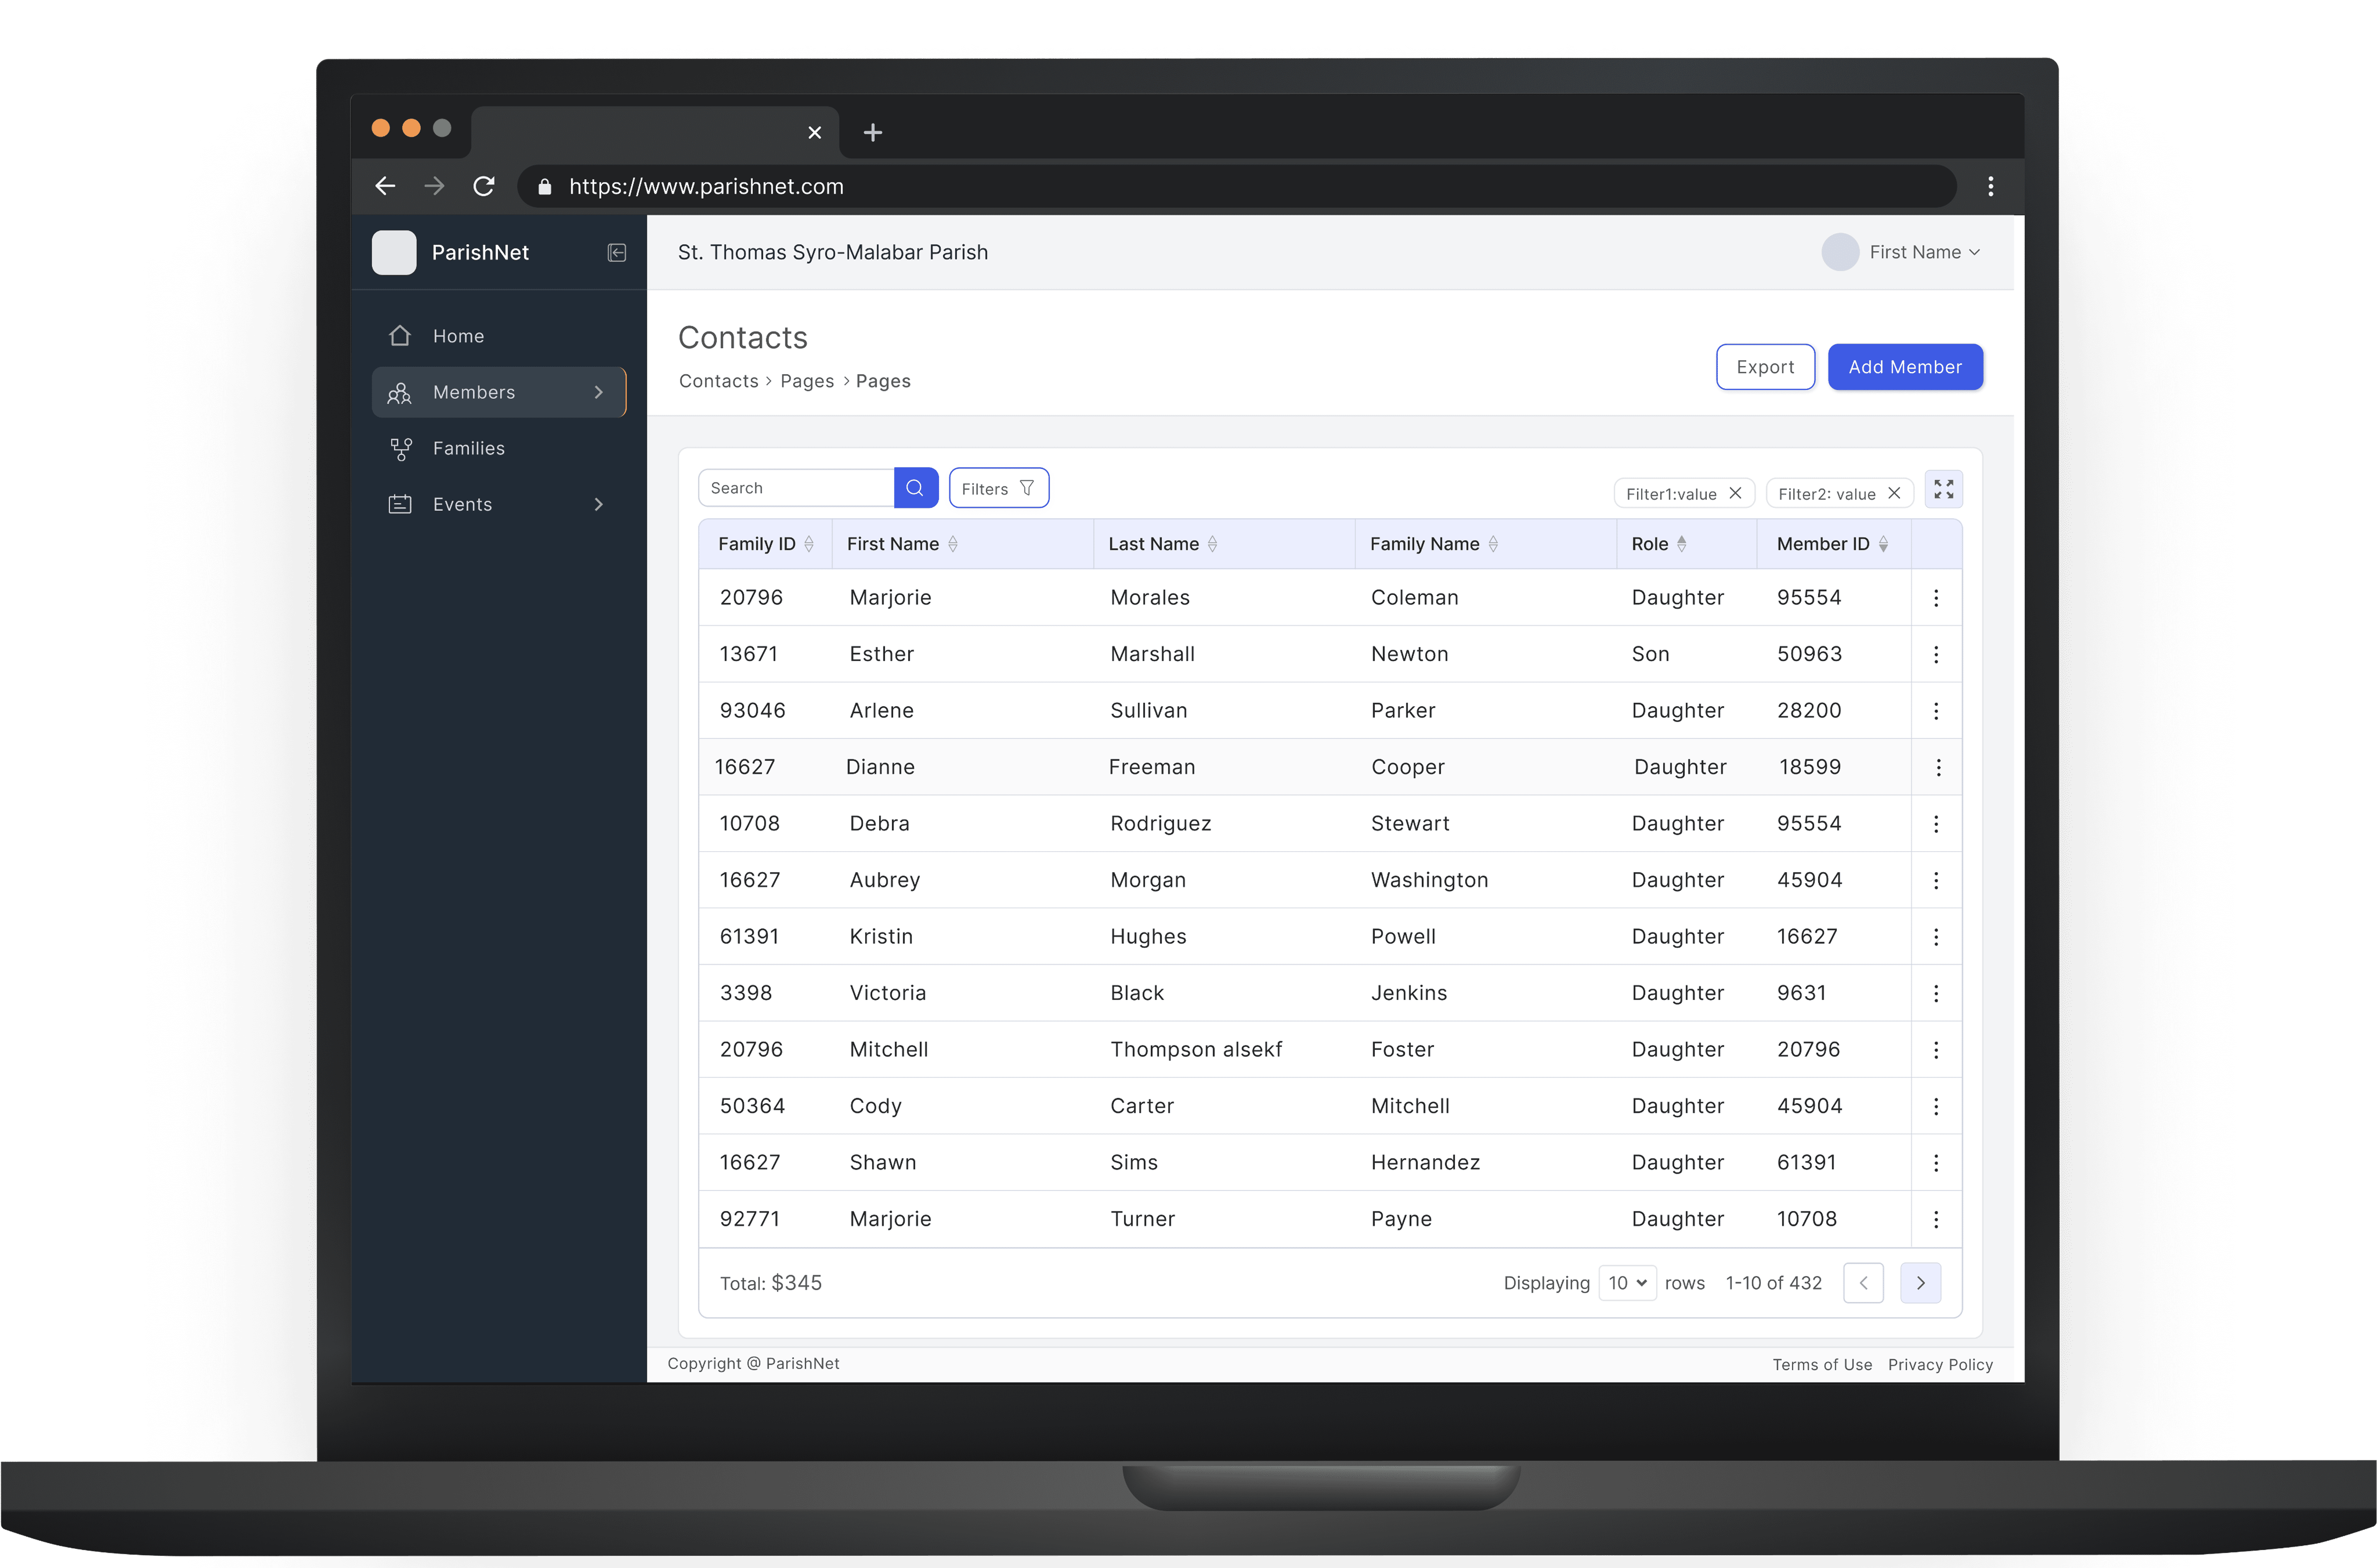Screen dimensions: 2377x1568
Task: Open row actions for Kristin Hughes
Action: click(1936, 937)
